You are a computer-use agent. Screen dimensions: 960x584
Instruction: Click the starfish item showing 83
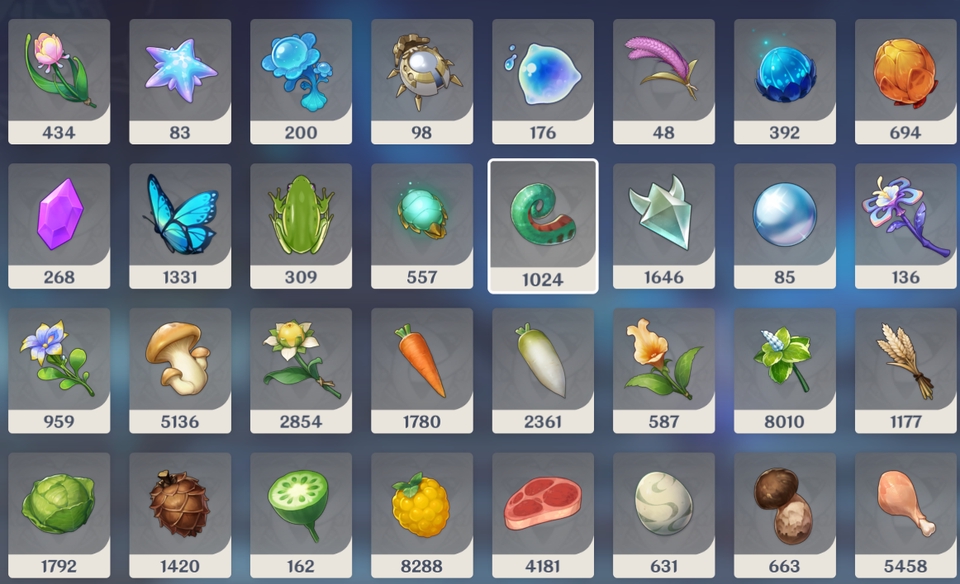point(180,81)
